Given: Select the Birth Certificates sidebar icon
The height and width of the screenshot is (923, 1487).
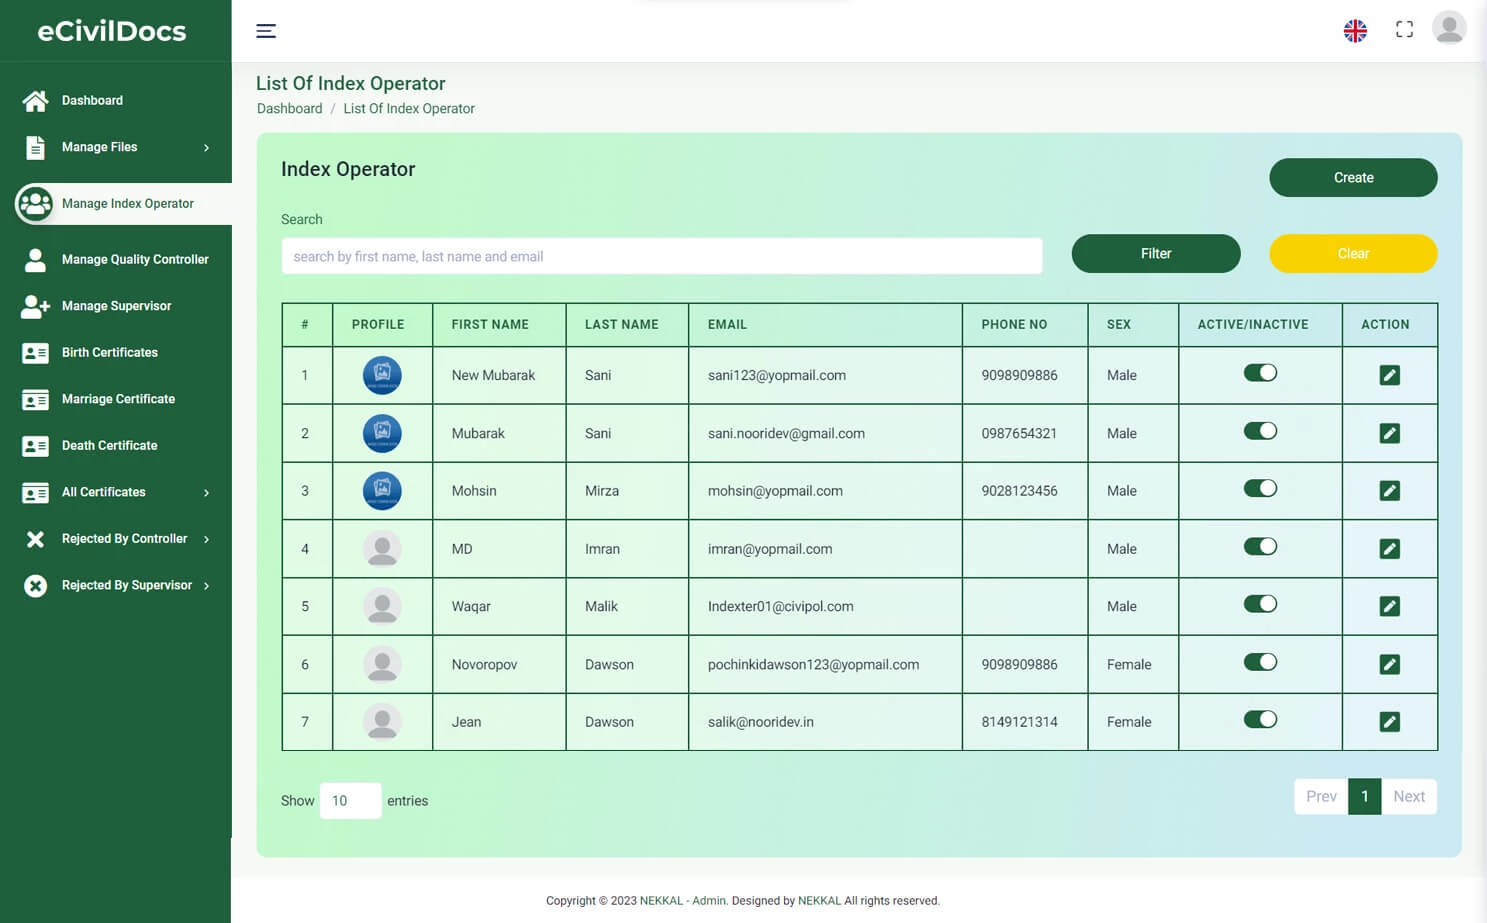Looking at the screenshot, I should (35, 352).
